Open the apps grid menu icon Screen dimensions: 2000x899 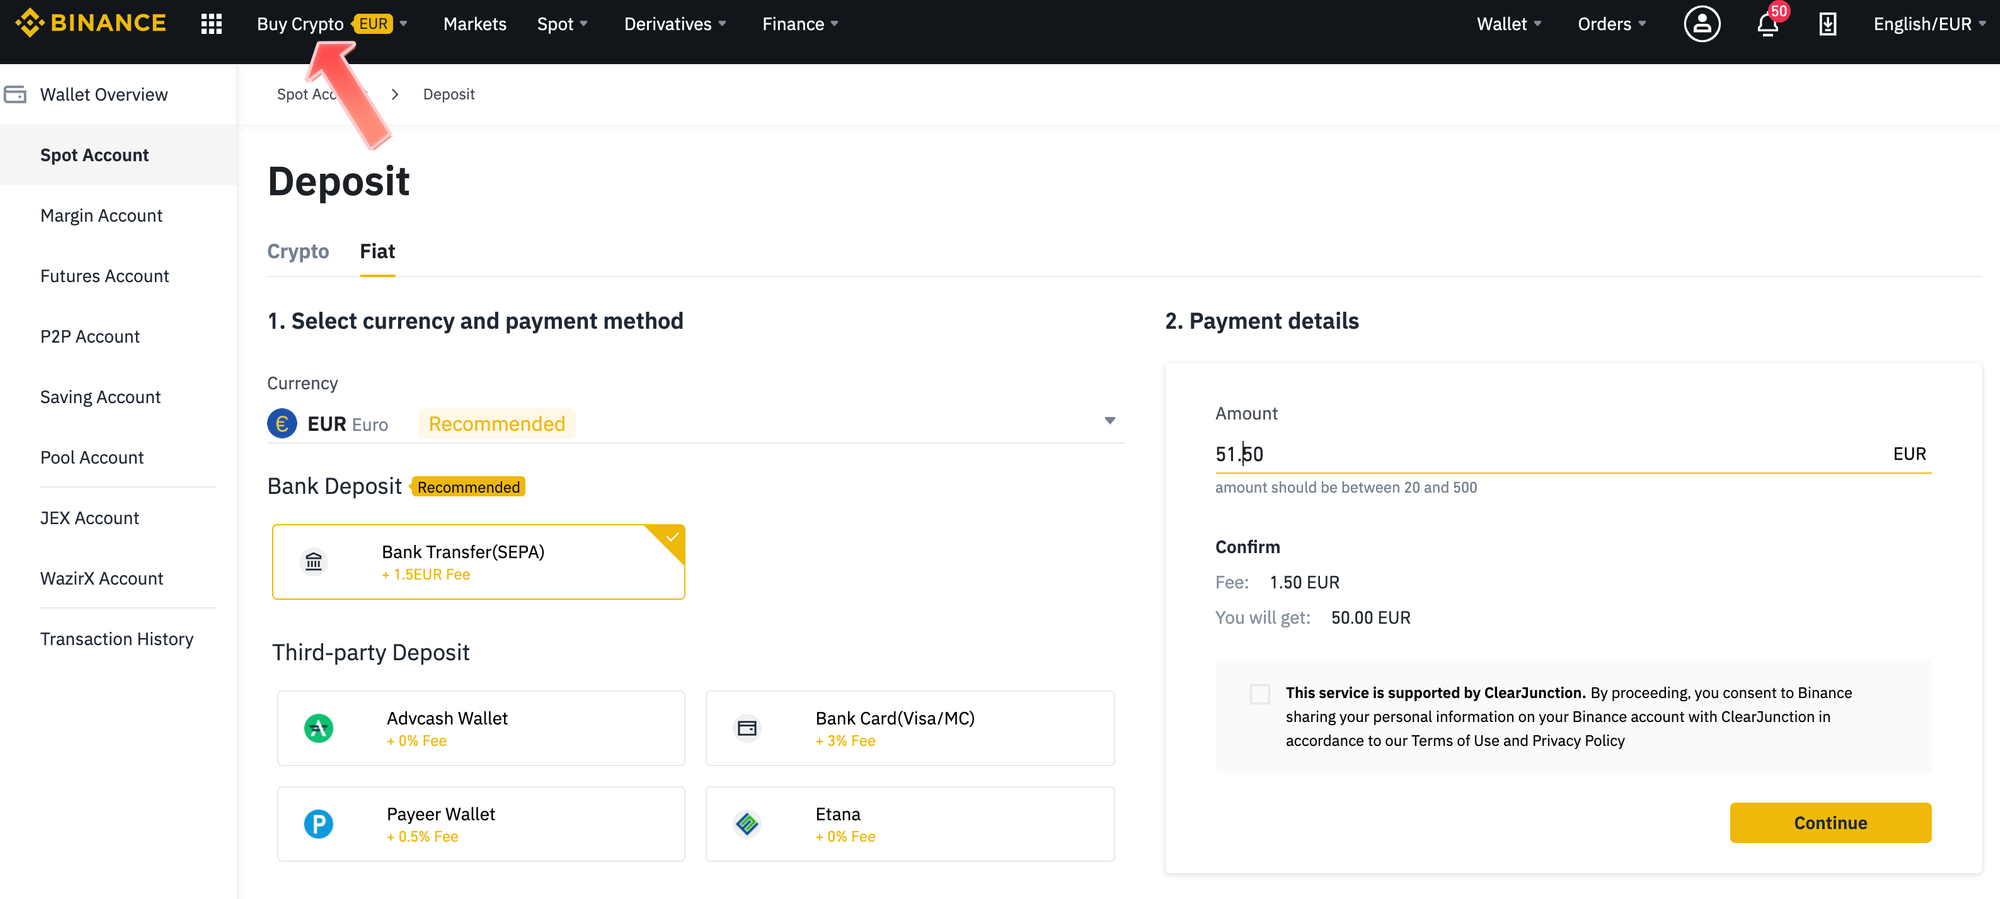coord(211,24)
